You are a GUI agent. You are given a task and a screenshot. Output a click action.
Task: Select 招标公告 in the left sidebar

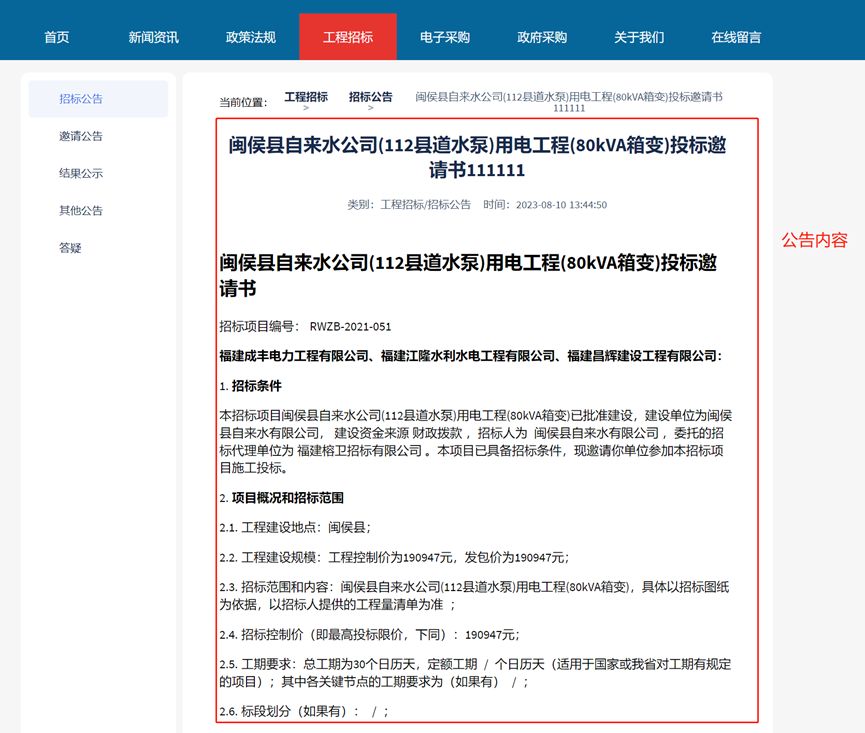[98, 99]
